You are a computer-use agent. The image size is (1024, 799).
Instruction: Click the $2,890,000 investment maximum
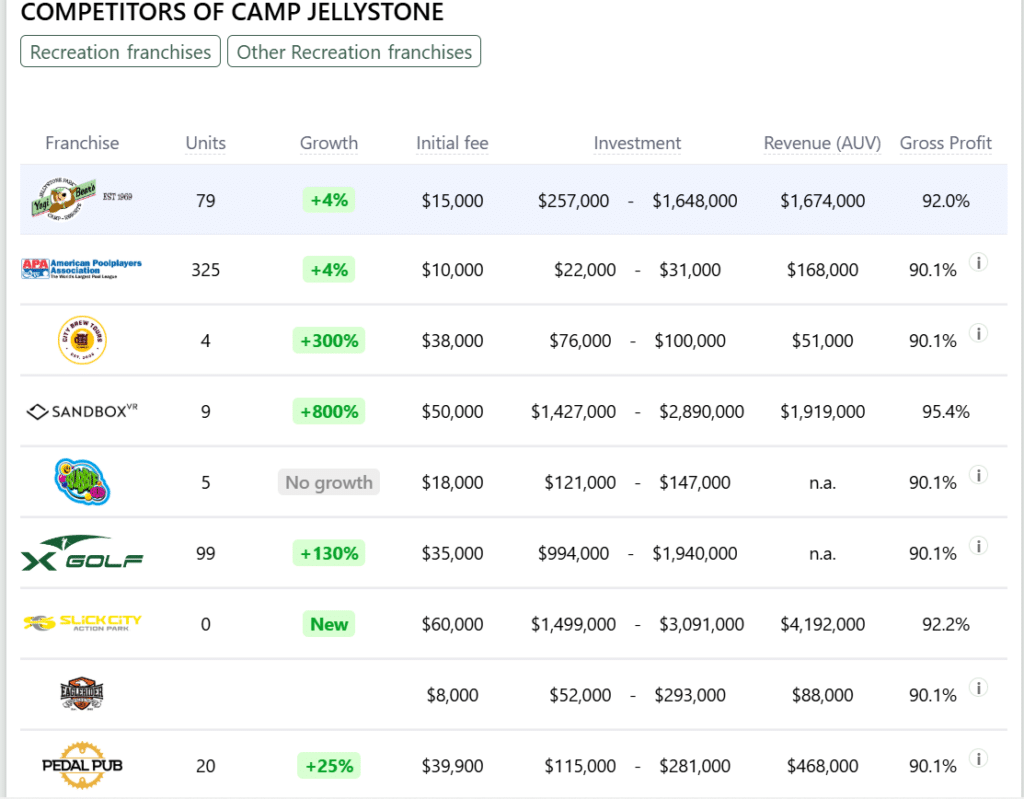click(x=701, y=412)
